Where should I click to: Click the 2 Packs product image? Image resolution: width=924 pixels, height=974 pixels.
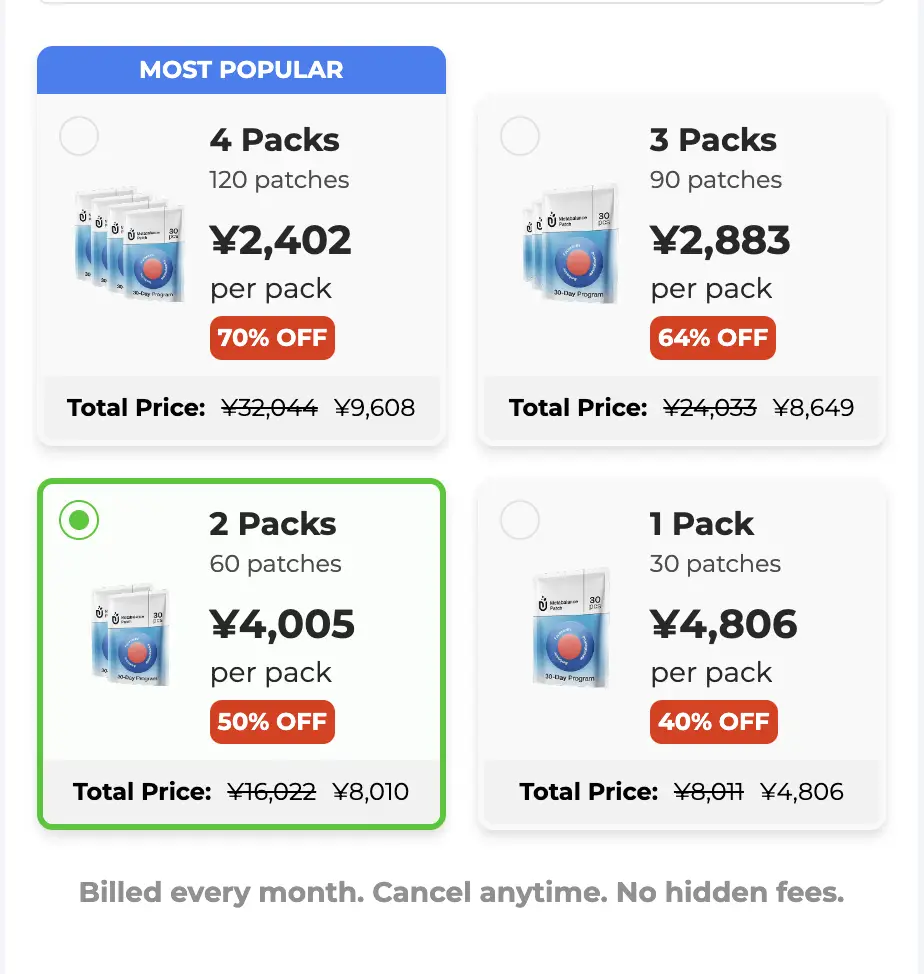pos(131,634)
